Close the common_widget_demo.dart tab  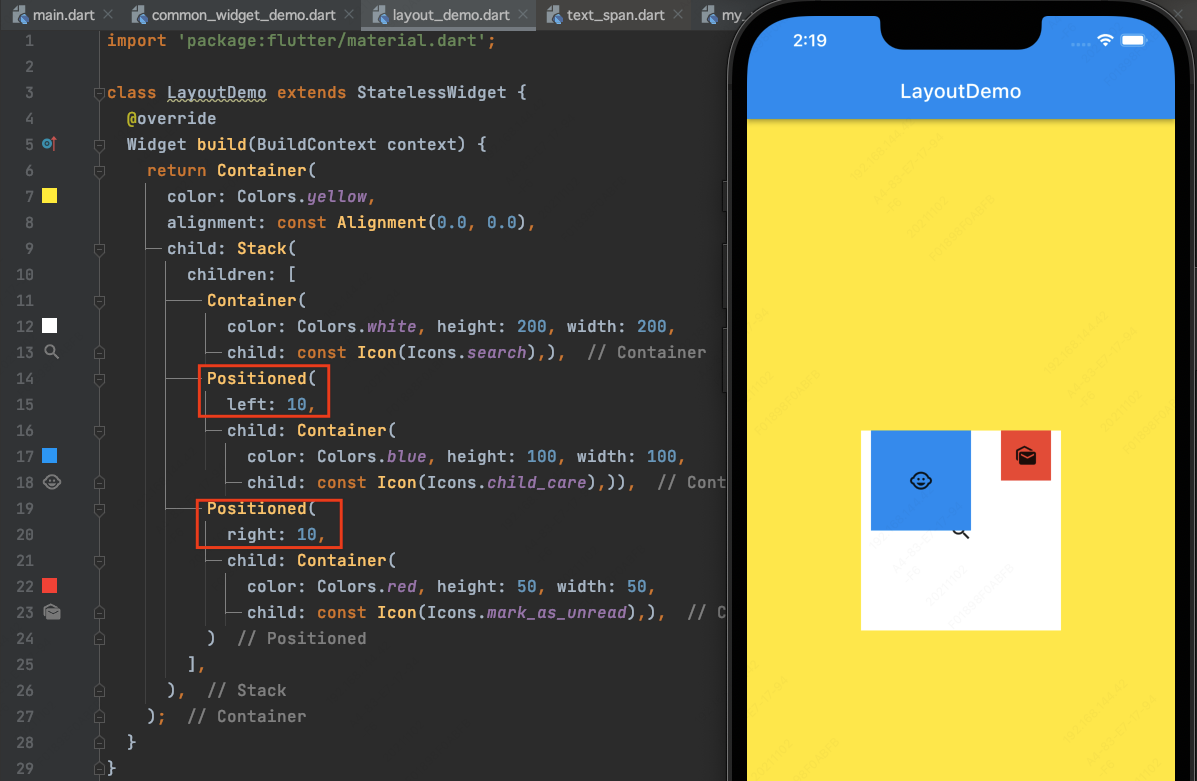coord(349,15)
